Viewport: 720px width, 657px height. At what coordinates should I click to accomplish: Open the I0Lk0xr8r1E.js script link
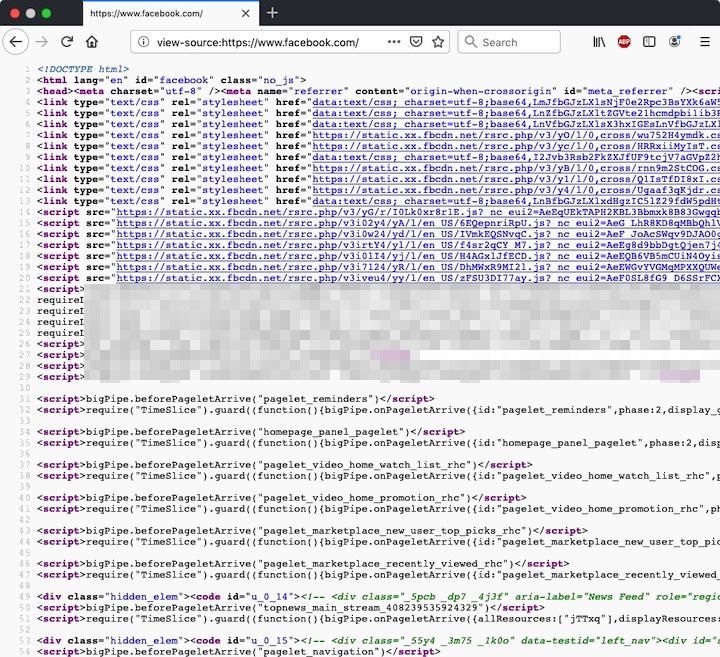(x=418, y=213)
